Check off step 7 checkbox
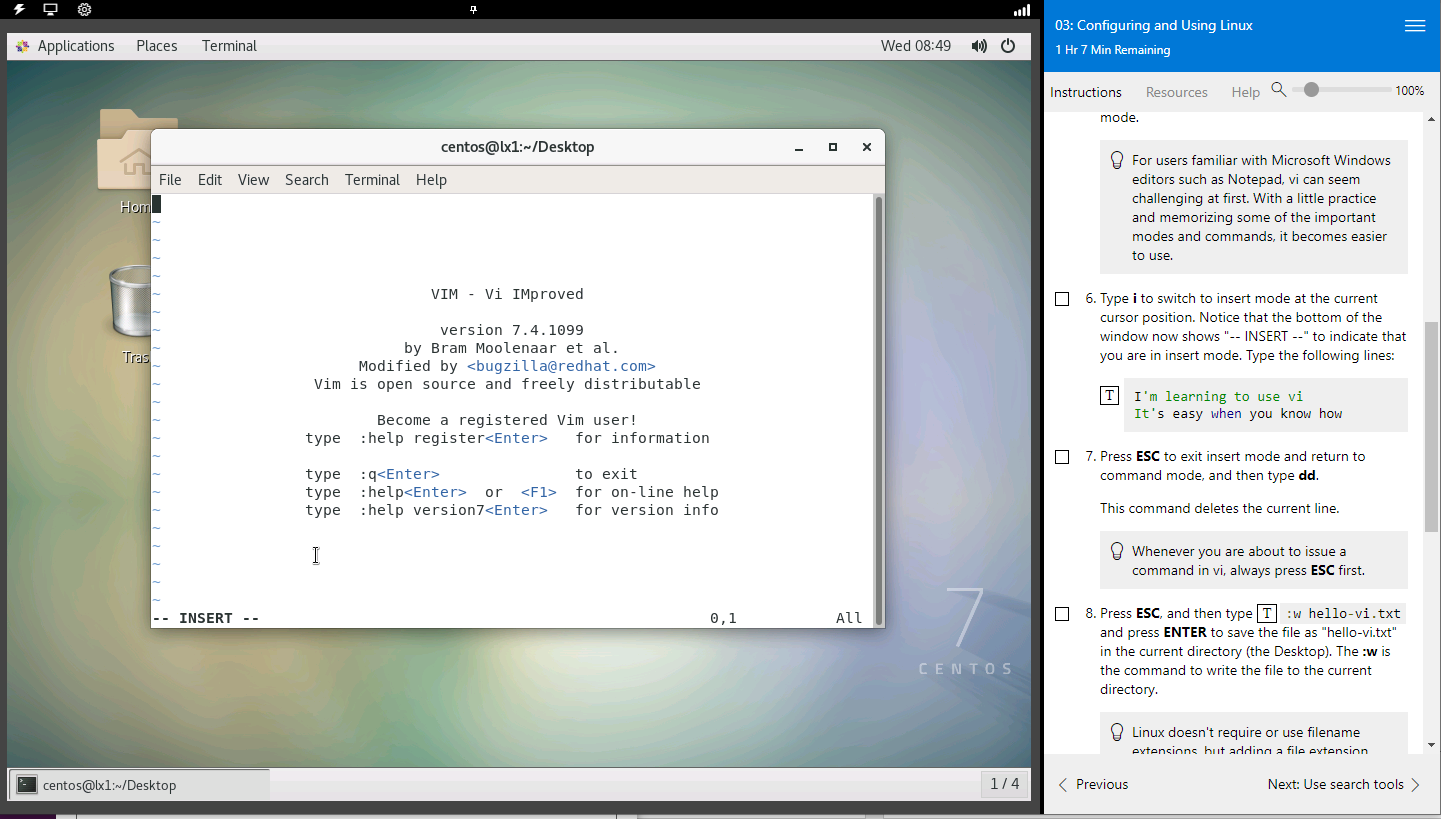Screen dimensions: 1441x819 click(1062, 457)
